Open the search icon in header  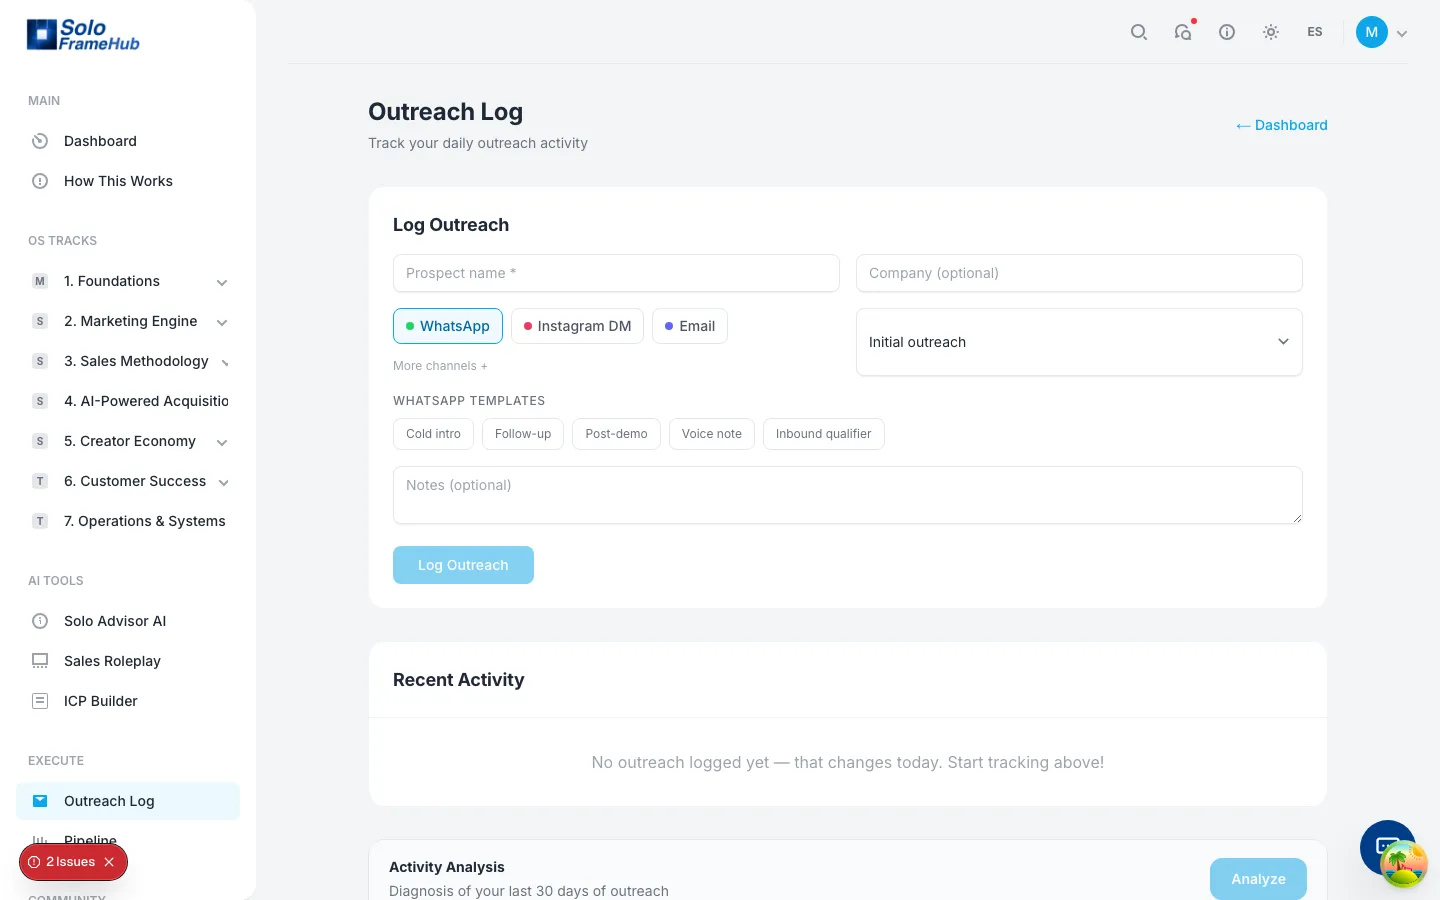click(x=1139, y=32)
